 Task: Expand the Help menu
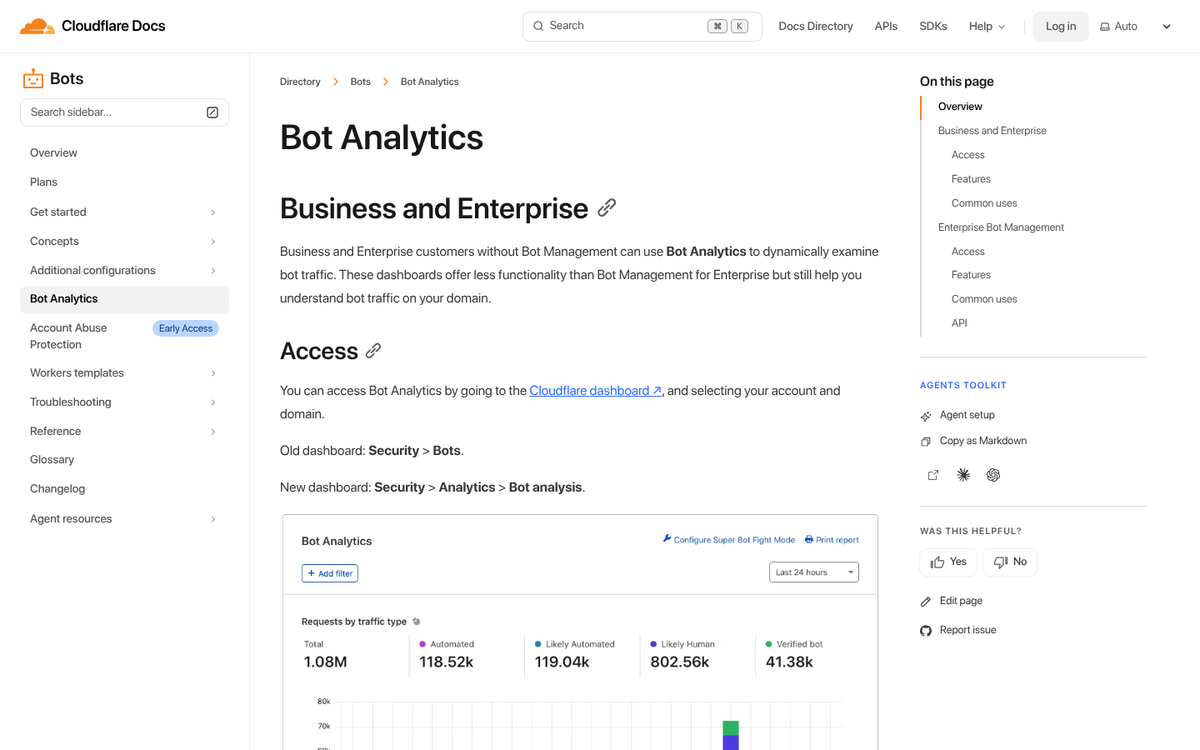point(986,26)
